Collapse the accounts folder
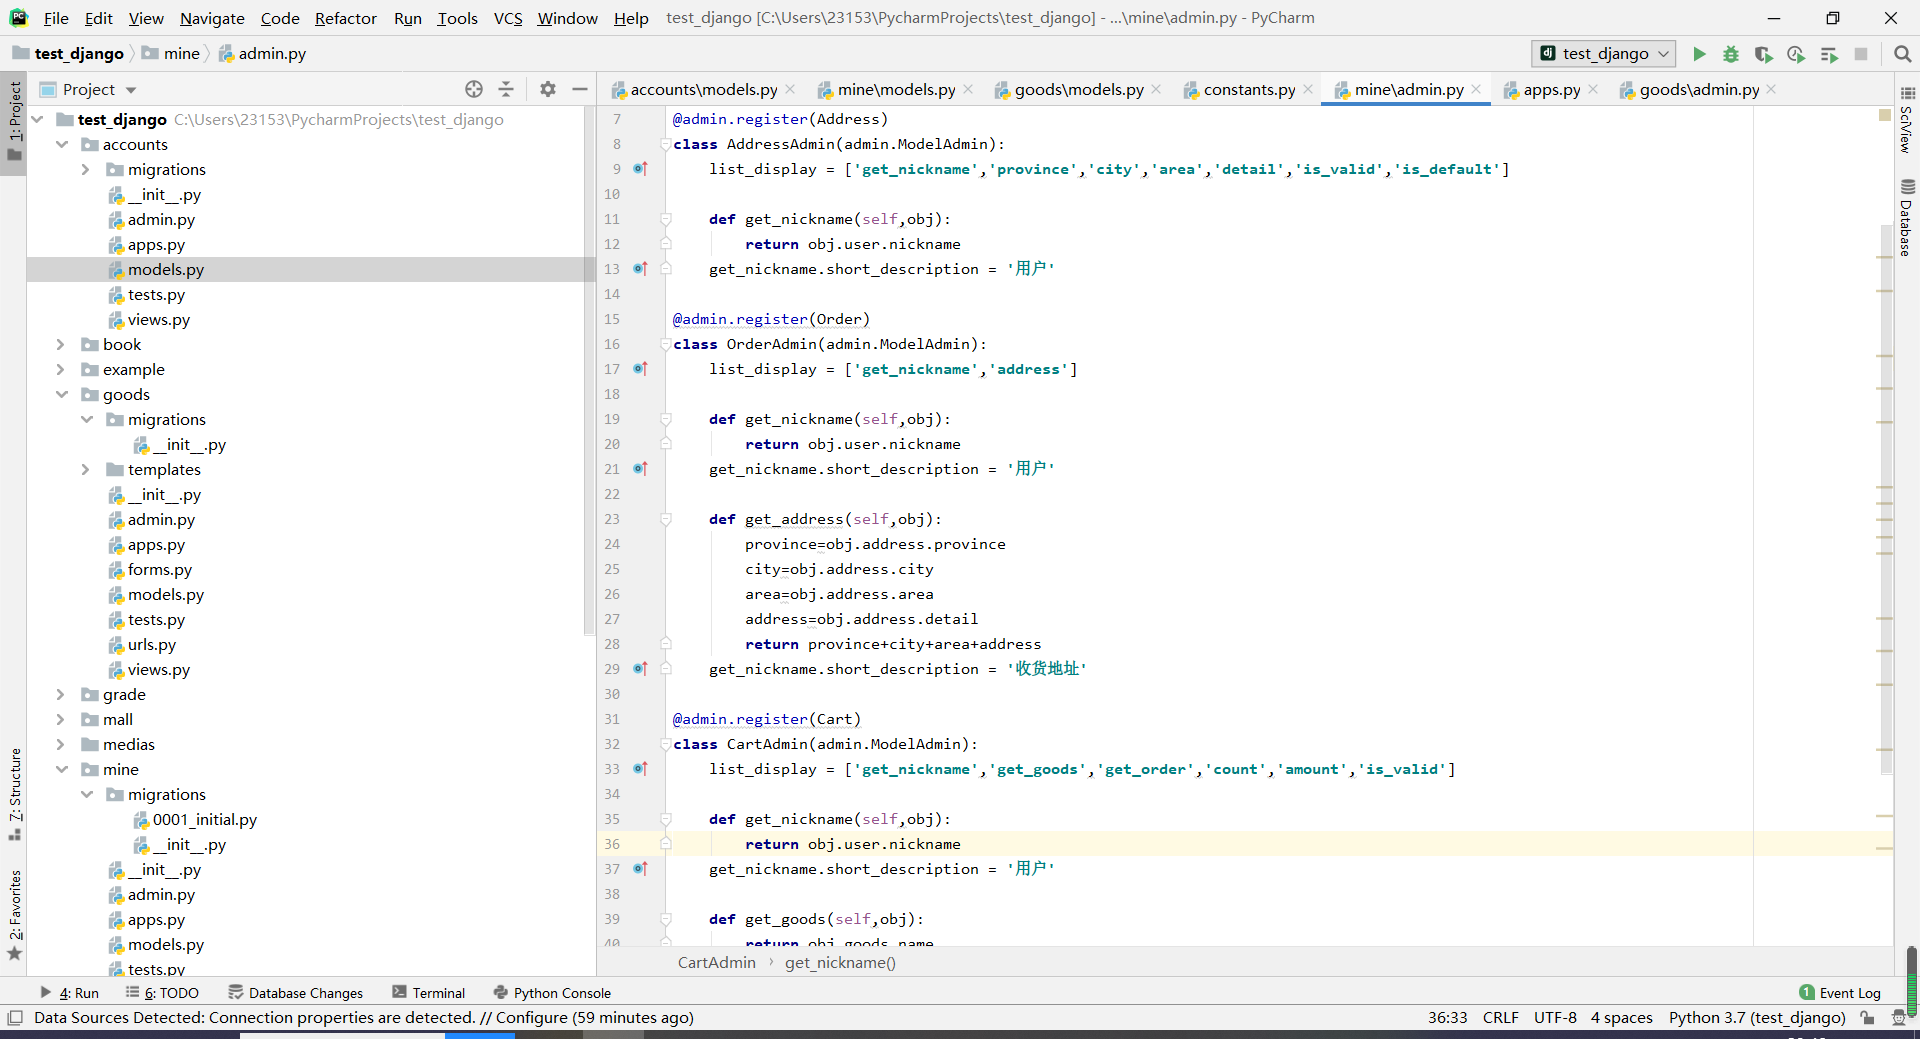This screenshot has width=1920, height=1039. tap(62, 144)
